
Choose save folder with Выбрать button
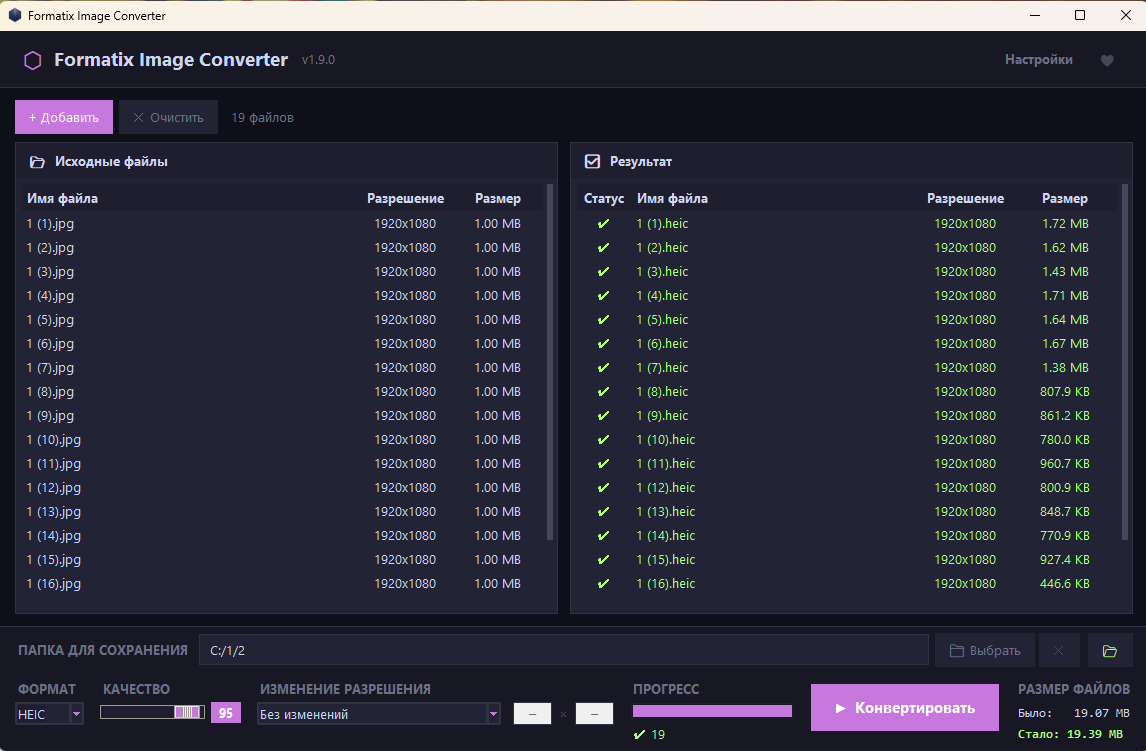pyautogui.click(x=984, y=651)
